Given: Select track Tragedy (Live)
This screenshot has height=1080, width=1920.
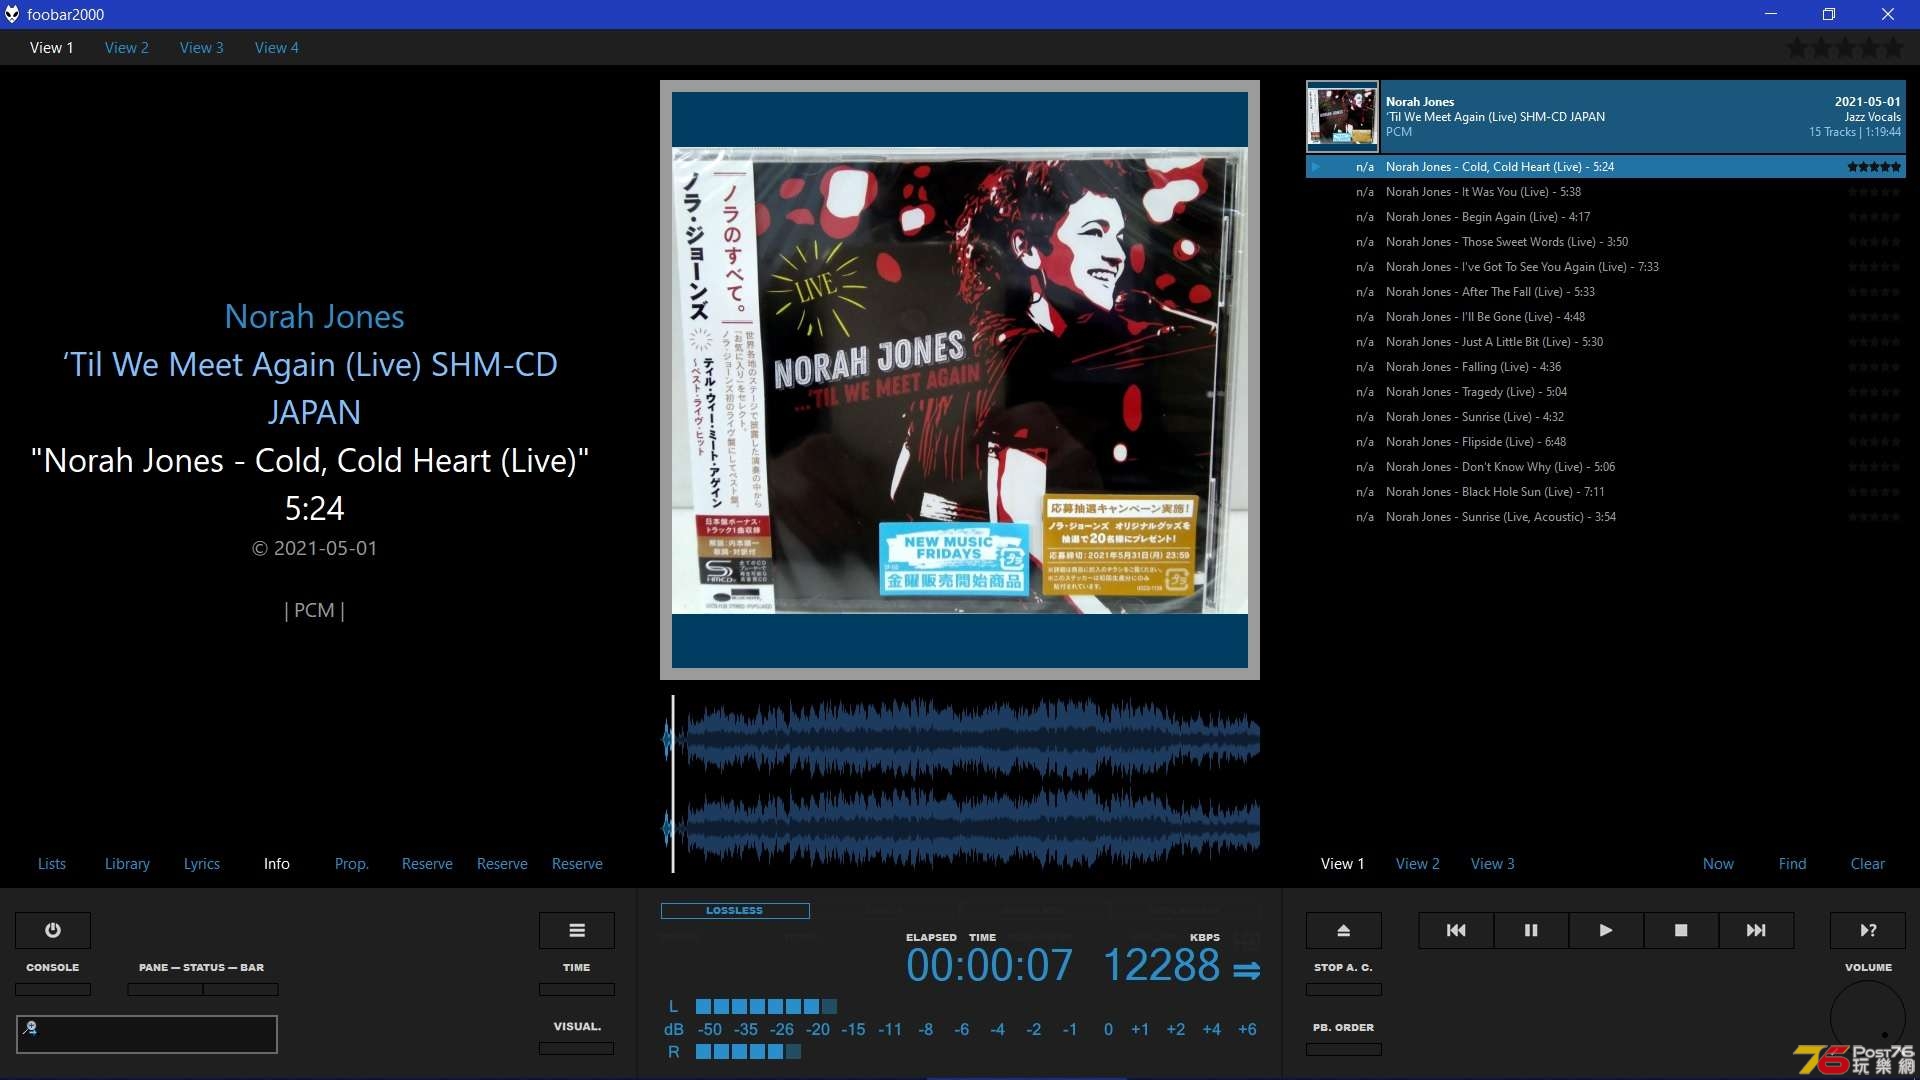Looking at the screenshot, I should pyautogui.click(x=1606, y=392).
